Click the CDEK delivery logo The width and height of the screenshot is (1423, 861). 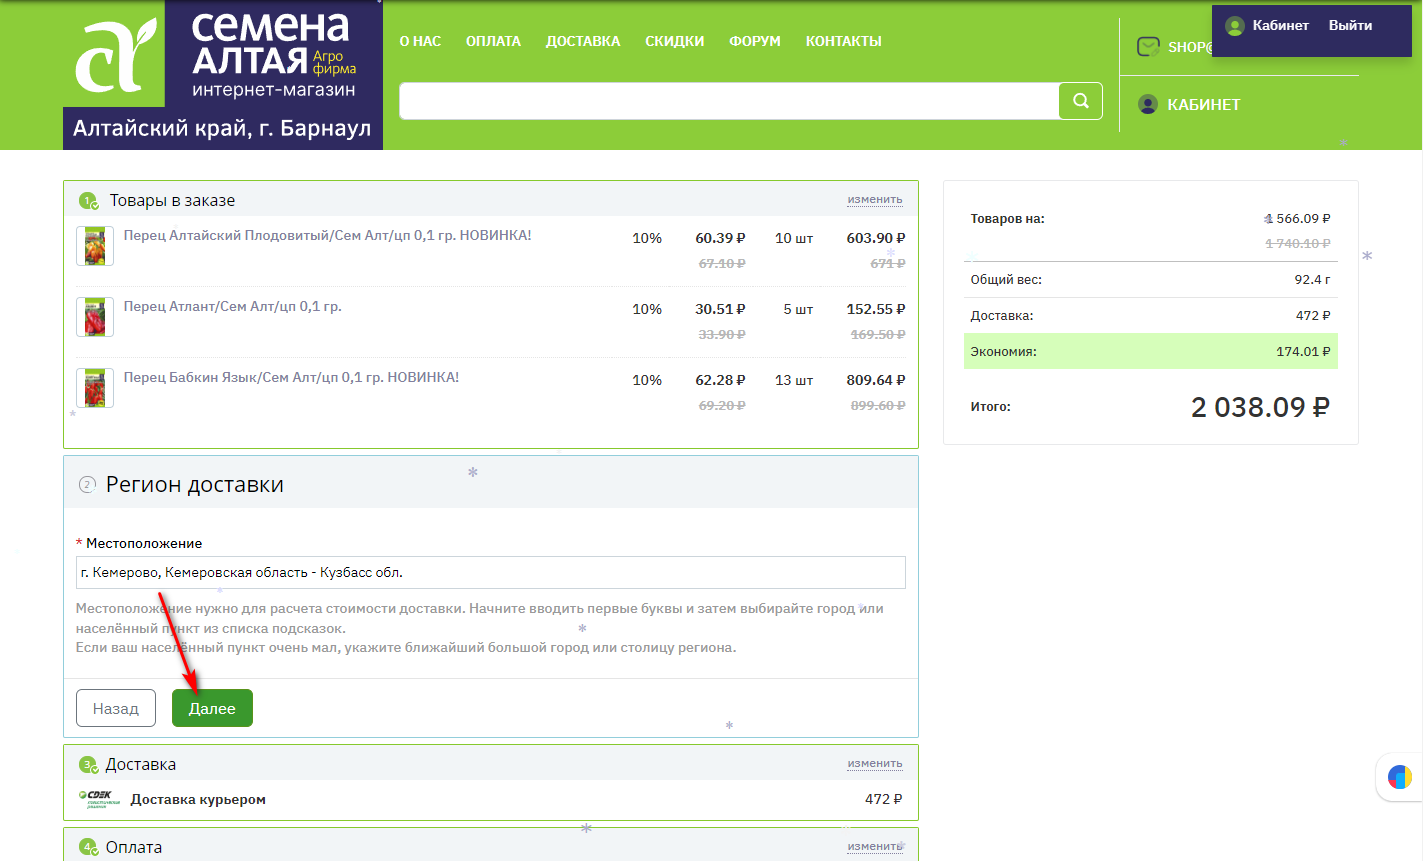(x=99, y=799)
